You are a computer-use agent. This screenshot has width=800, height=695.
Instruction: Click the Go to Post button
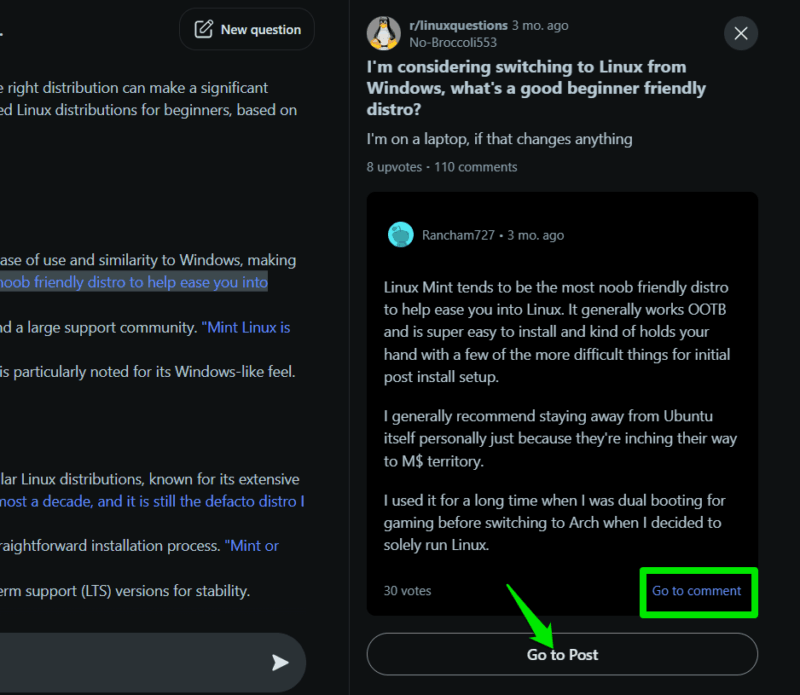coord(561,654)
